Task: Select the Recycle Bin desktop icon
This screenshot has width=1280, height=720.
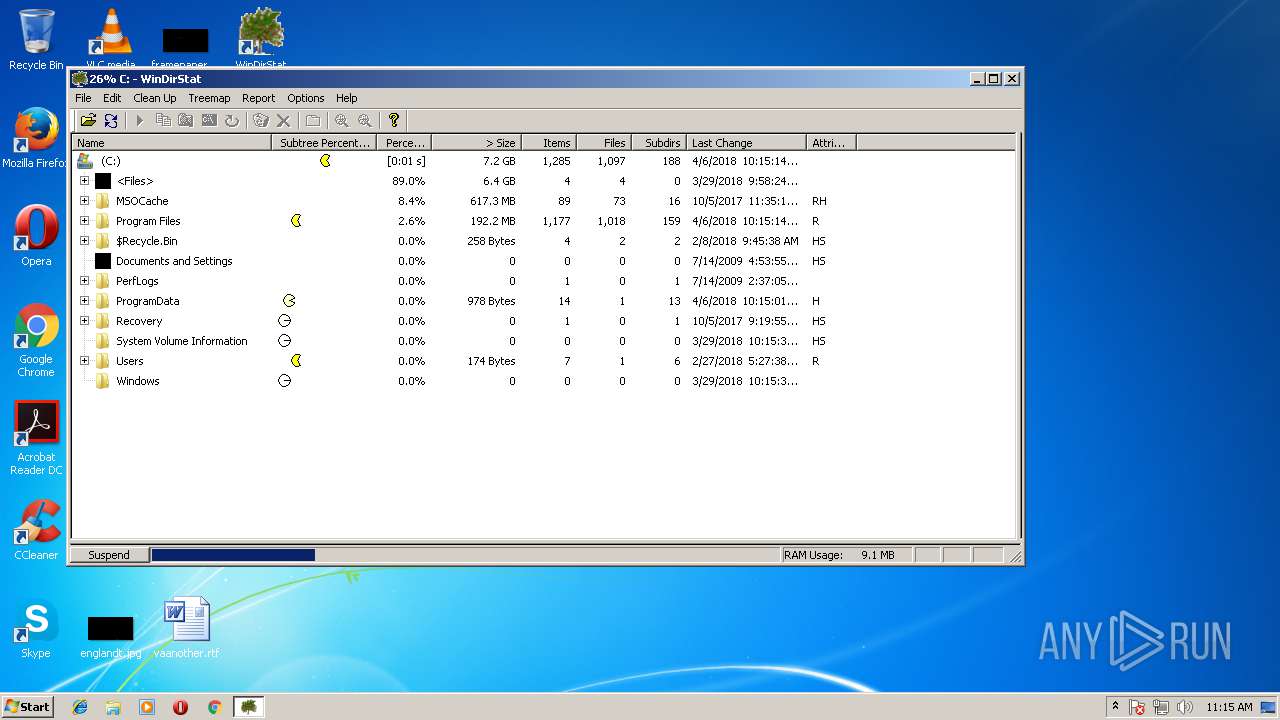Action: tap(36, 40)
